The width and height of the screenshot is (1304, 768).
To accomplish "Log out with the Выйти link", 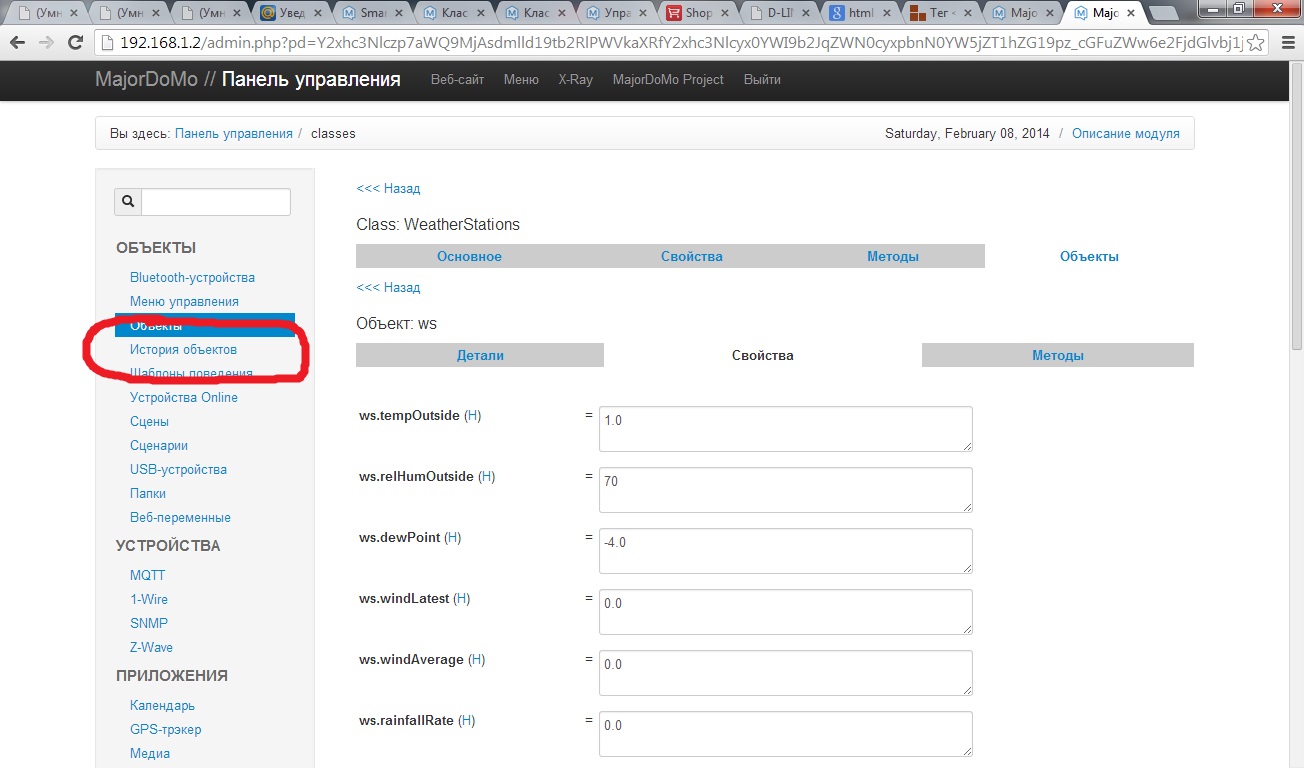I will pyautogui.click(x=762, y=80).
